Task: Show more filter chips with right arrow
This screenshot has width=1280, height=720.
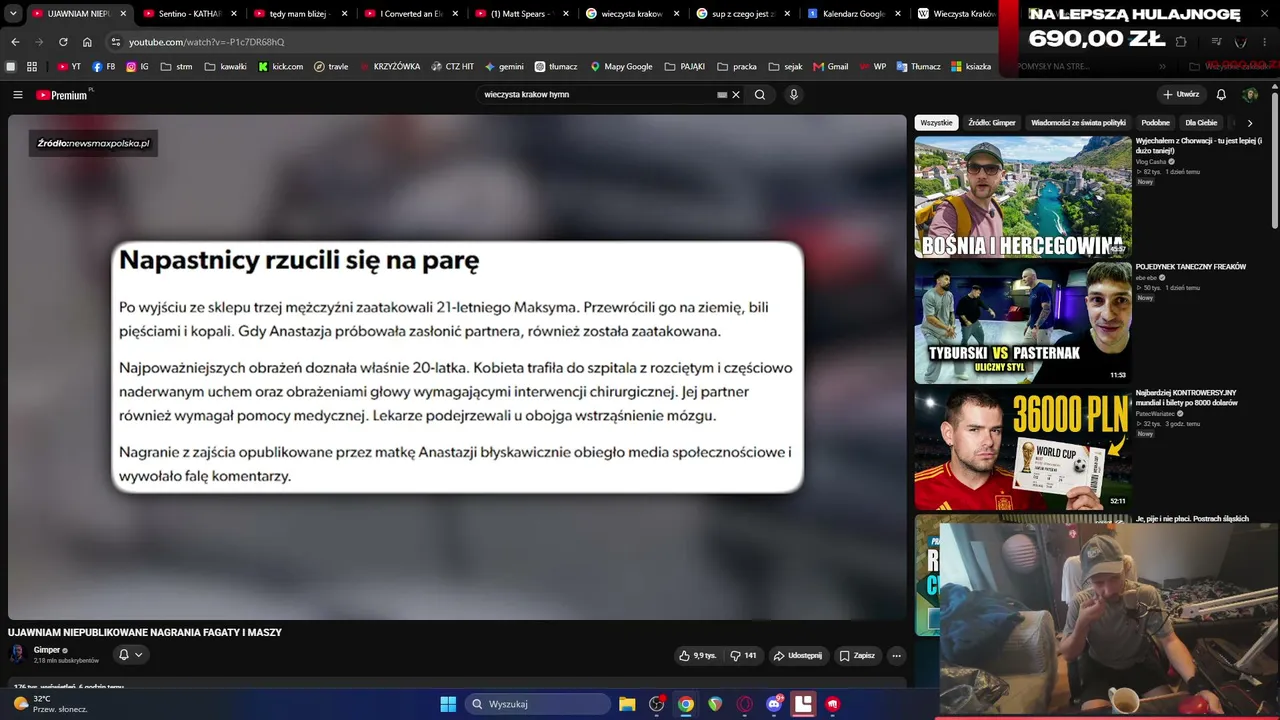Action: point(1250,122)
